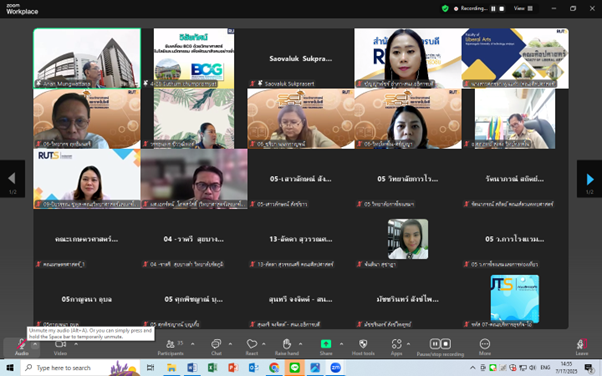Viewport: 602px width, 376px height.
Task: Open Outlook from the taskbar
Action: (253, 368)
